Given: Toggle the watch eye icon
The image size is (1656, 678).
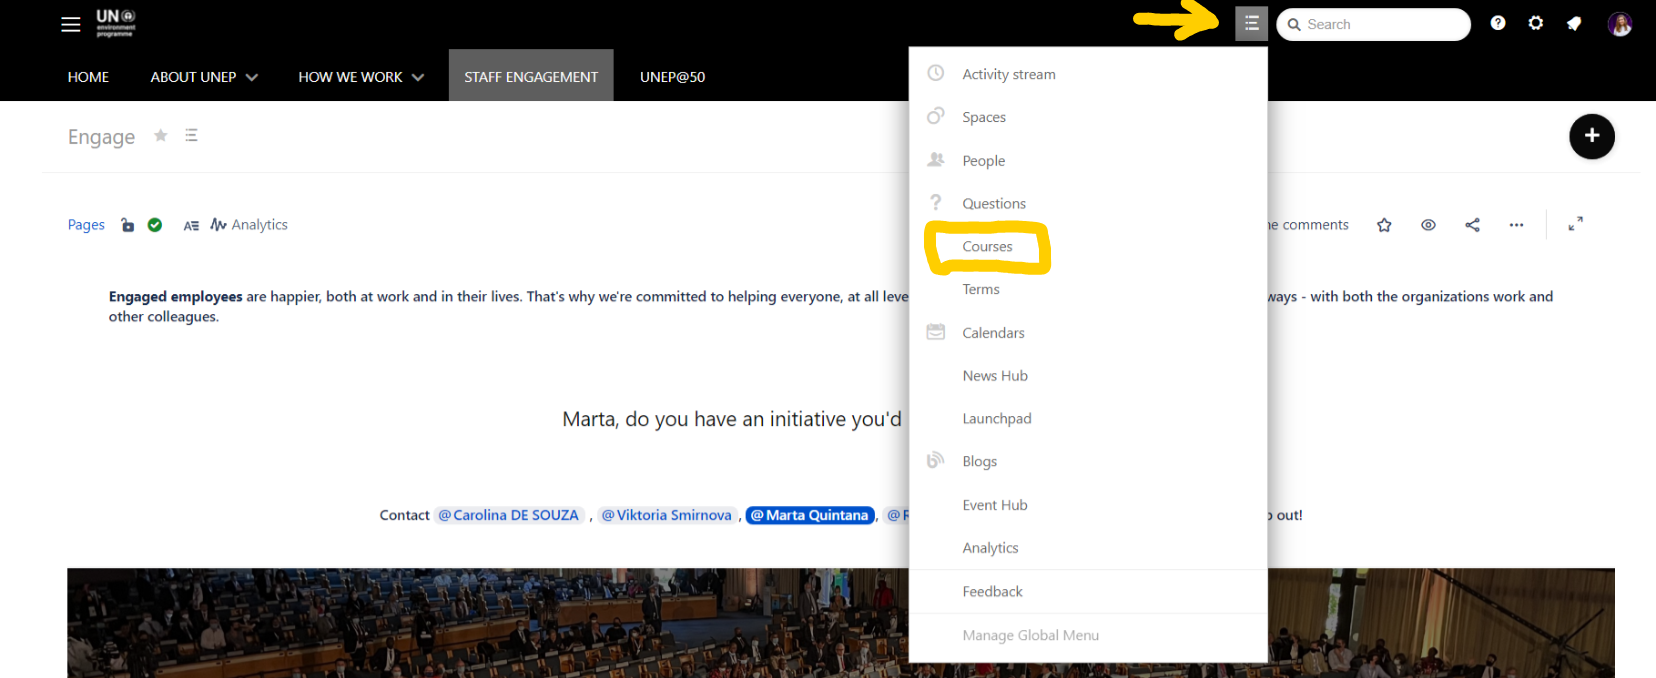Looking at the screenshot, I should tap(1428, 225).
